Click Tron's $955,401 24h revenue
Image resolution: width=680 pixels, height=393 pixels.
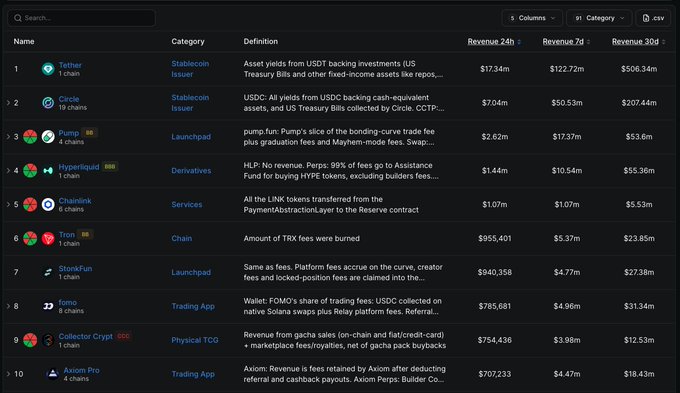click(494, 238)
